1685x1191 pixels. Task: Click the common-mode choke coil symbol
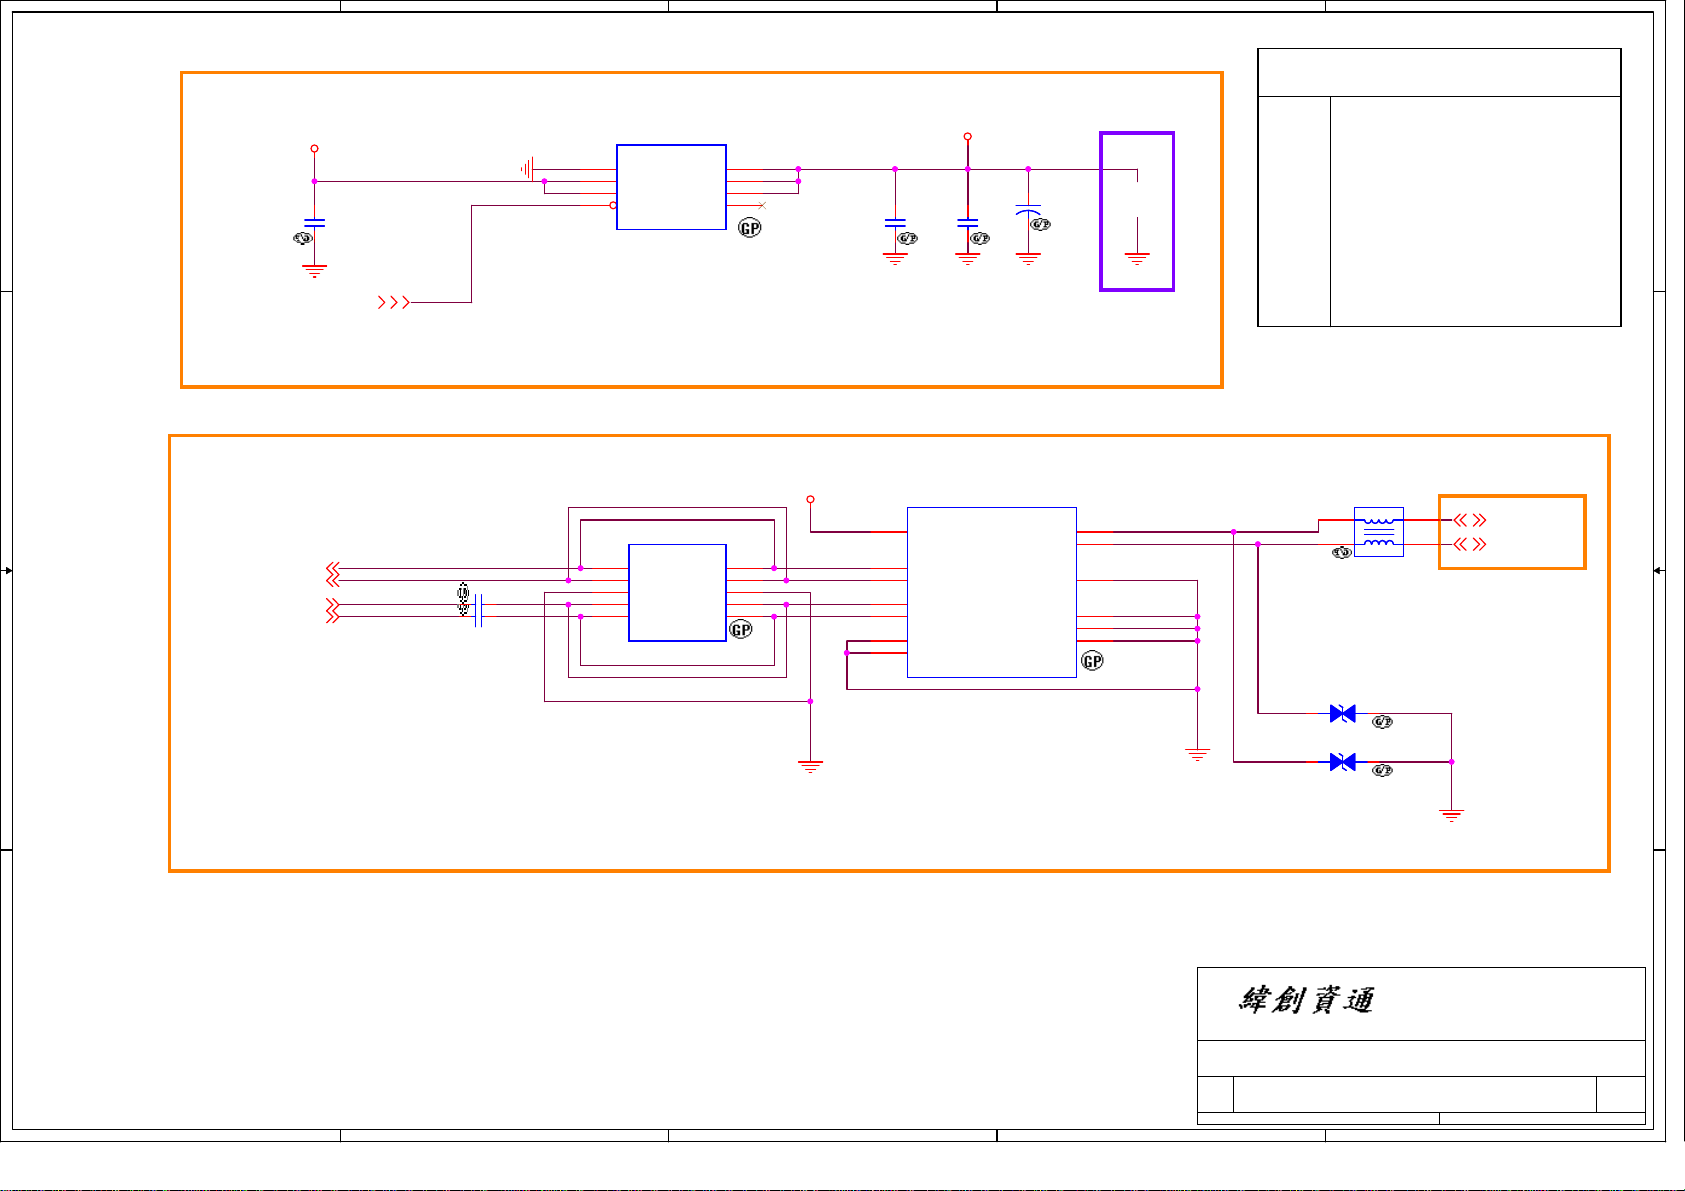1378,532
